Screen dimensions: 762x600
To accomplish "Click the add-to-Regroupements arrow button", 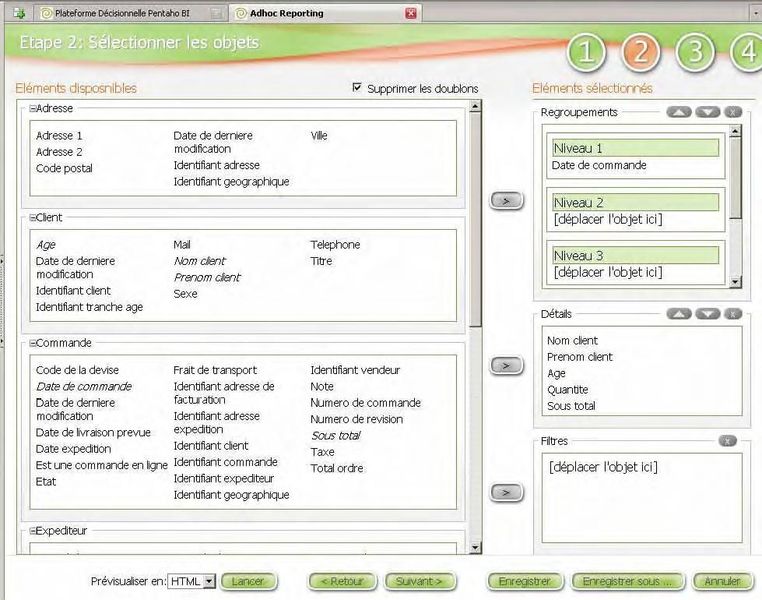I will 507,201.
